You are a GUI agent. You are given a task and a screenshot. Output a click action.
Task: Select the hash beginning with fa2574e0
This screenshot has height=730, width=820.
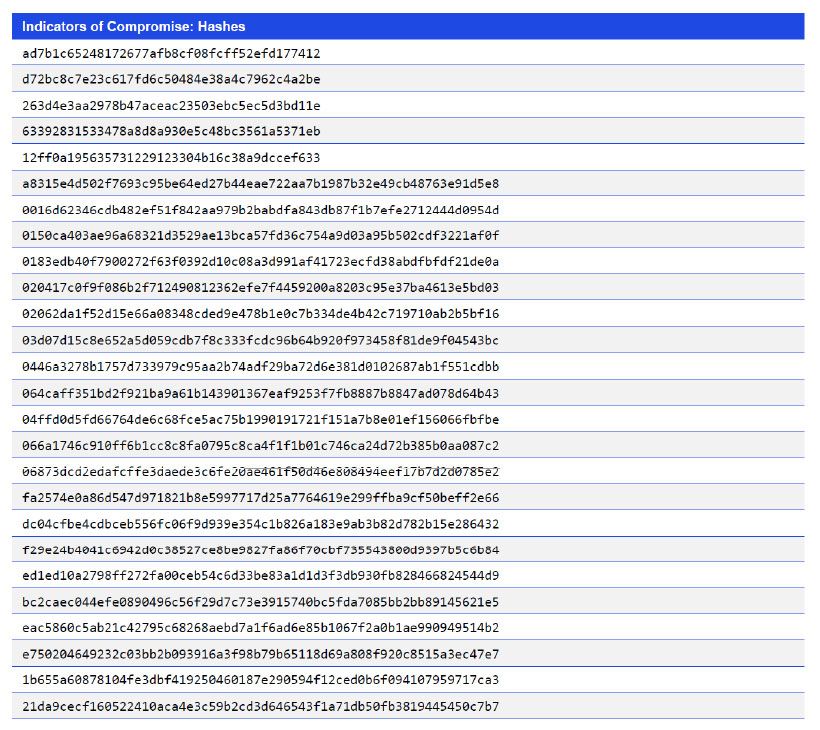tap(260, 497)
